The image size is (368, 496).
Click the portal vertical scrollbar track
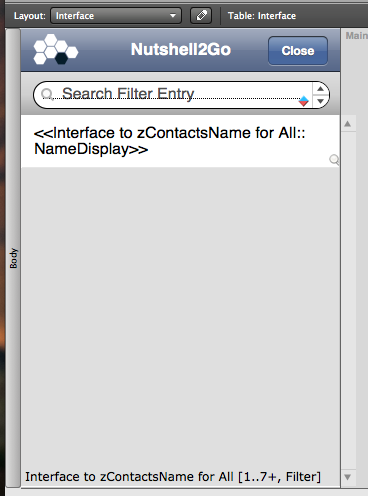(x=348, y=300)
